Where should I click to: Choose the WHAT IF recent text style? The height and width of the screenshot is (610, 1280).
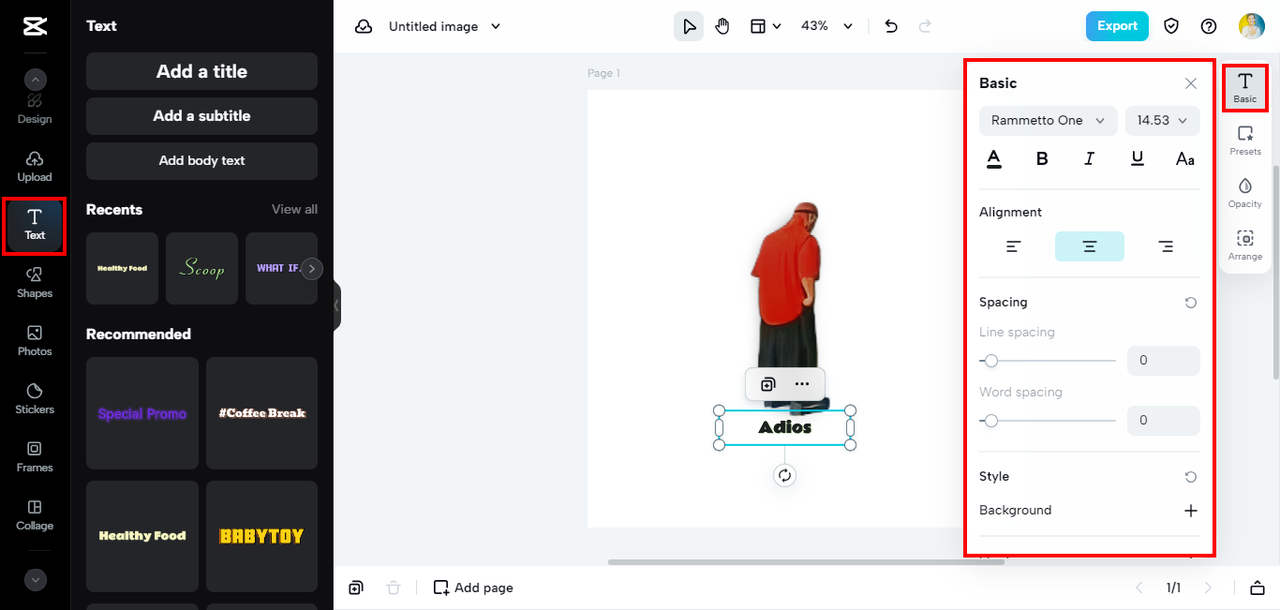[x=275, y=268]
